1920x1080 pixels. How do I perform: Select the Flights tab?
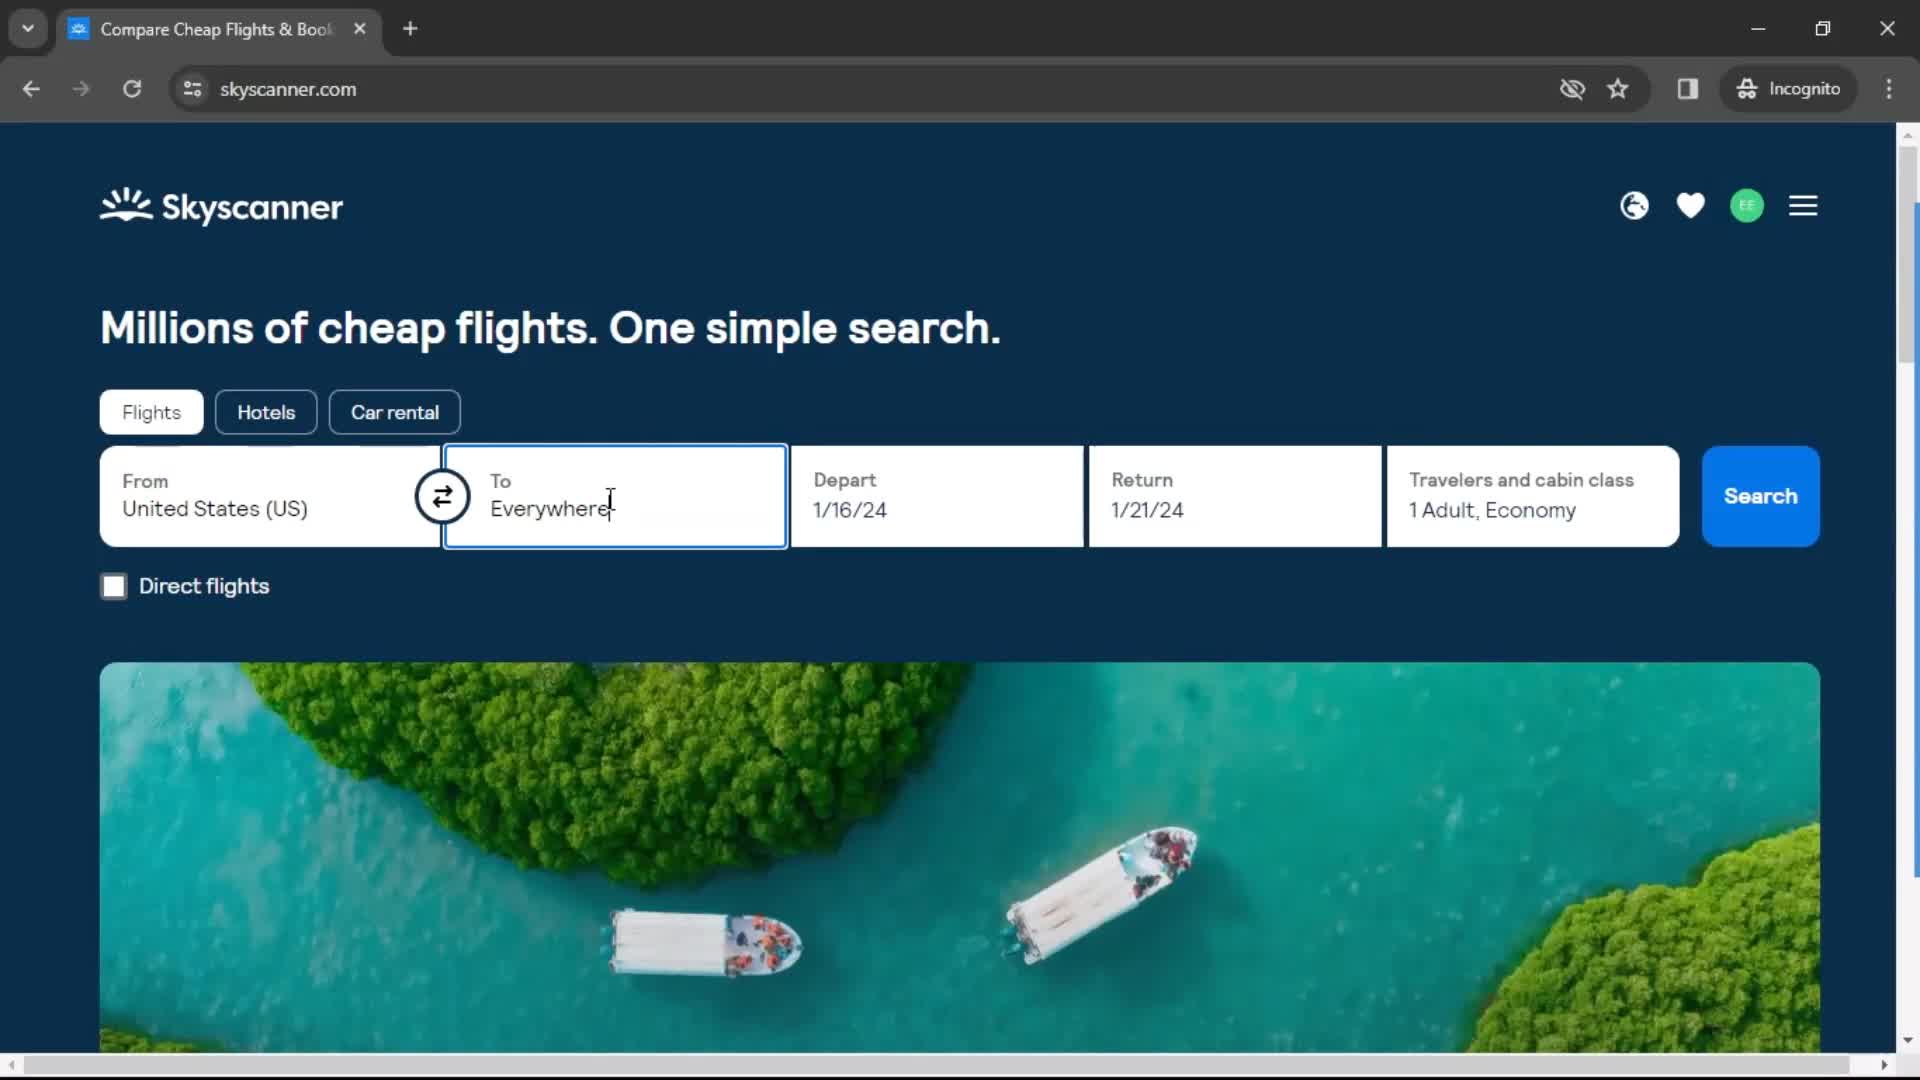click(152, 413)
